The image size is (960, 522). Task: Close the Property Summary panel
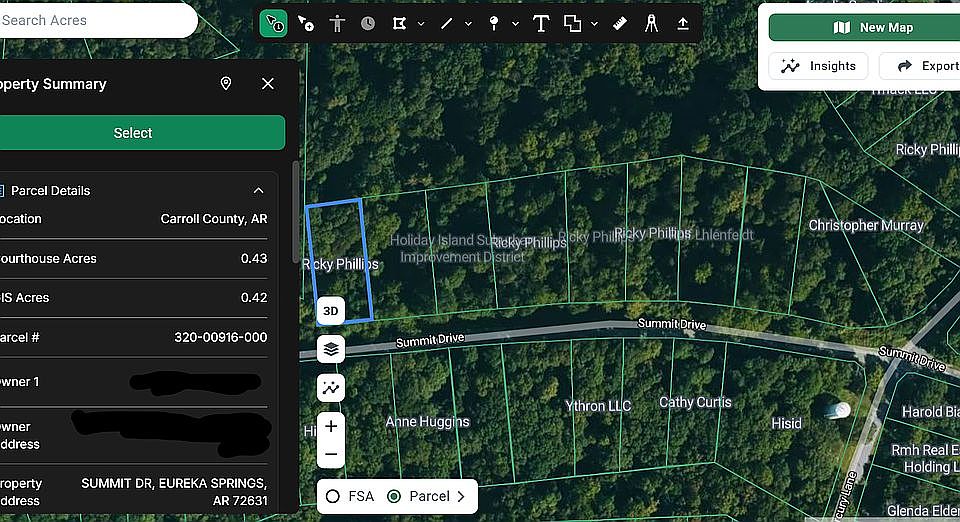(x=268, y=84)
